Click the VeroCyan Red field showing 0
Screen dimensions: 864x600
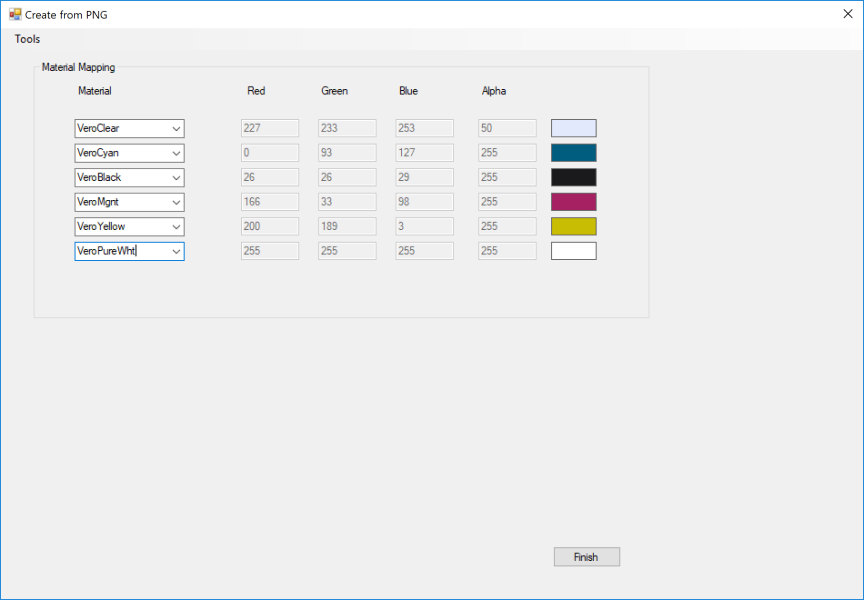coord(270,153)
